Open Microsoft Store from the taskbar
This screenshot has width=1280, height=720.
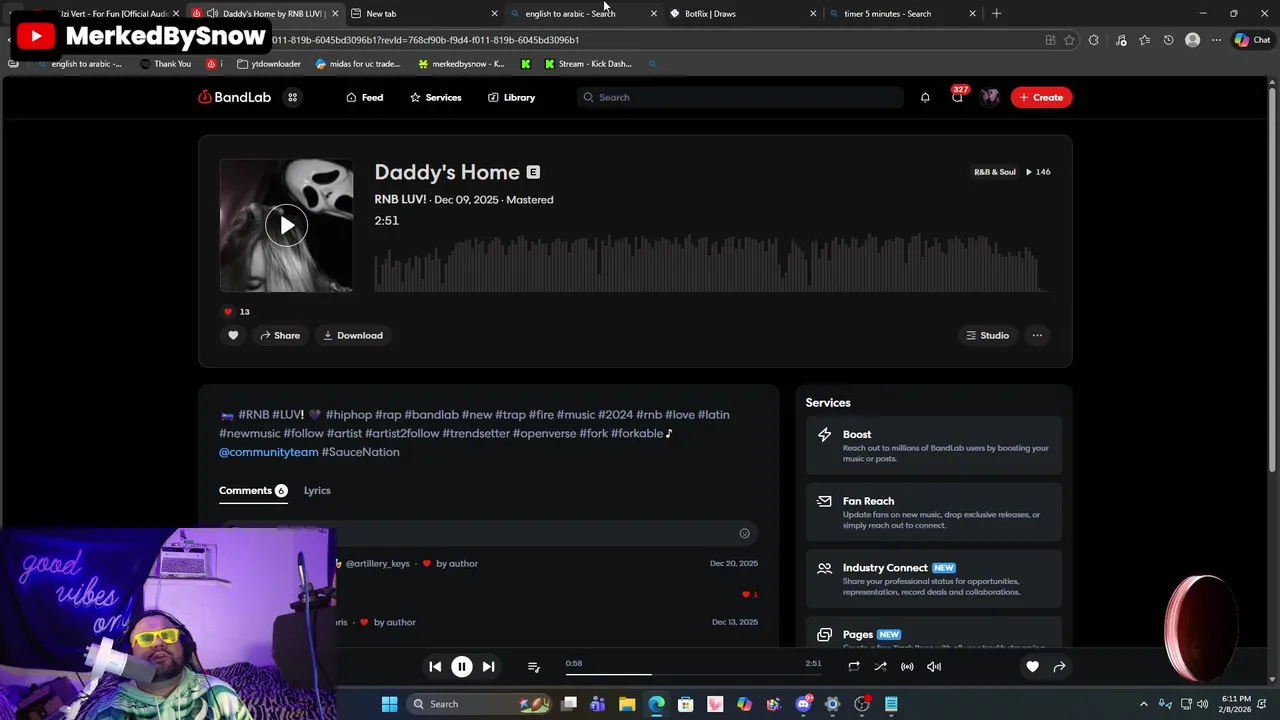click(x=686, y=704)
